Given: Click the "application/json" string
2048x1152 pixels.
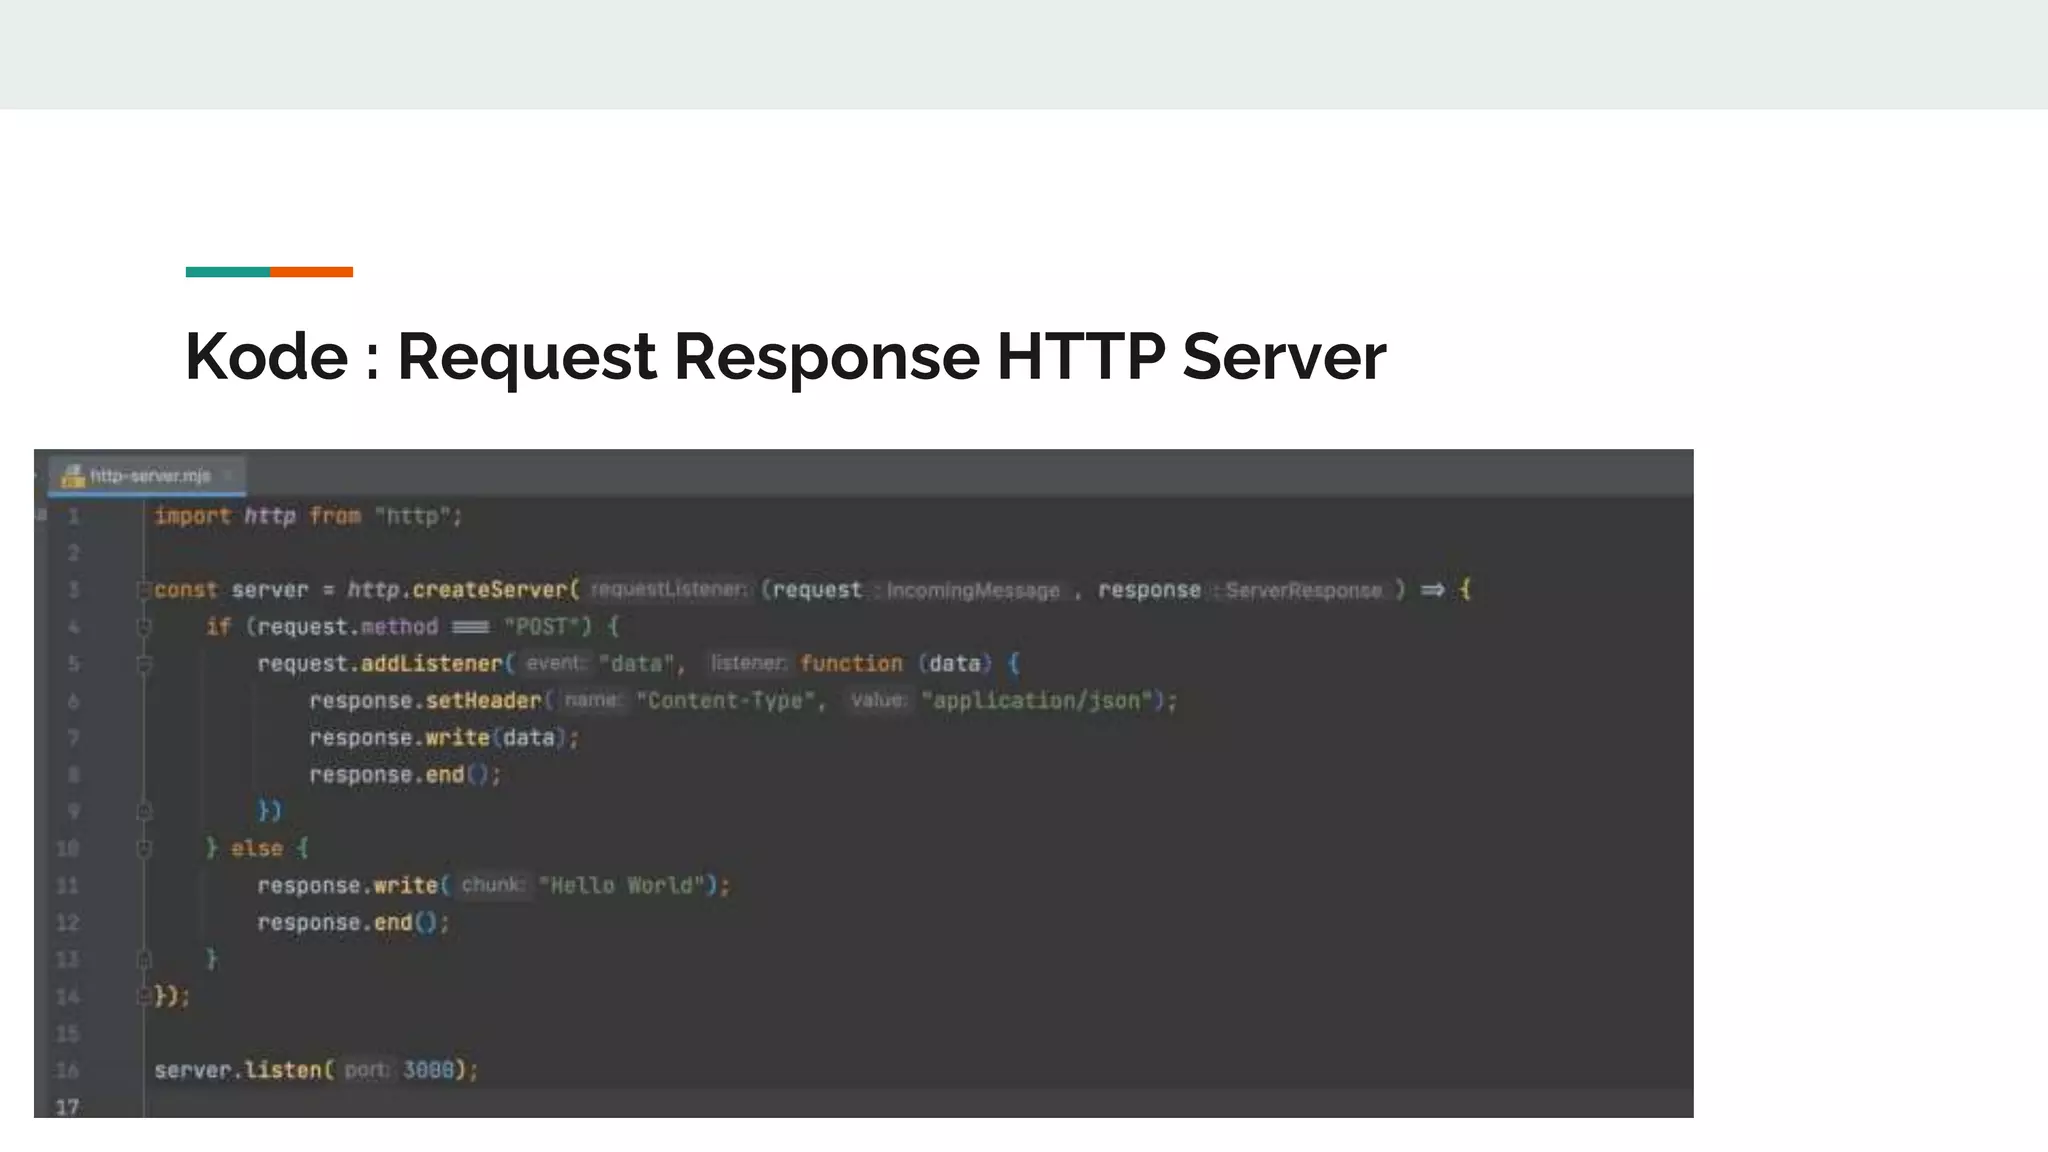Looking at the screenshot, I should point(1037,701).
